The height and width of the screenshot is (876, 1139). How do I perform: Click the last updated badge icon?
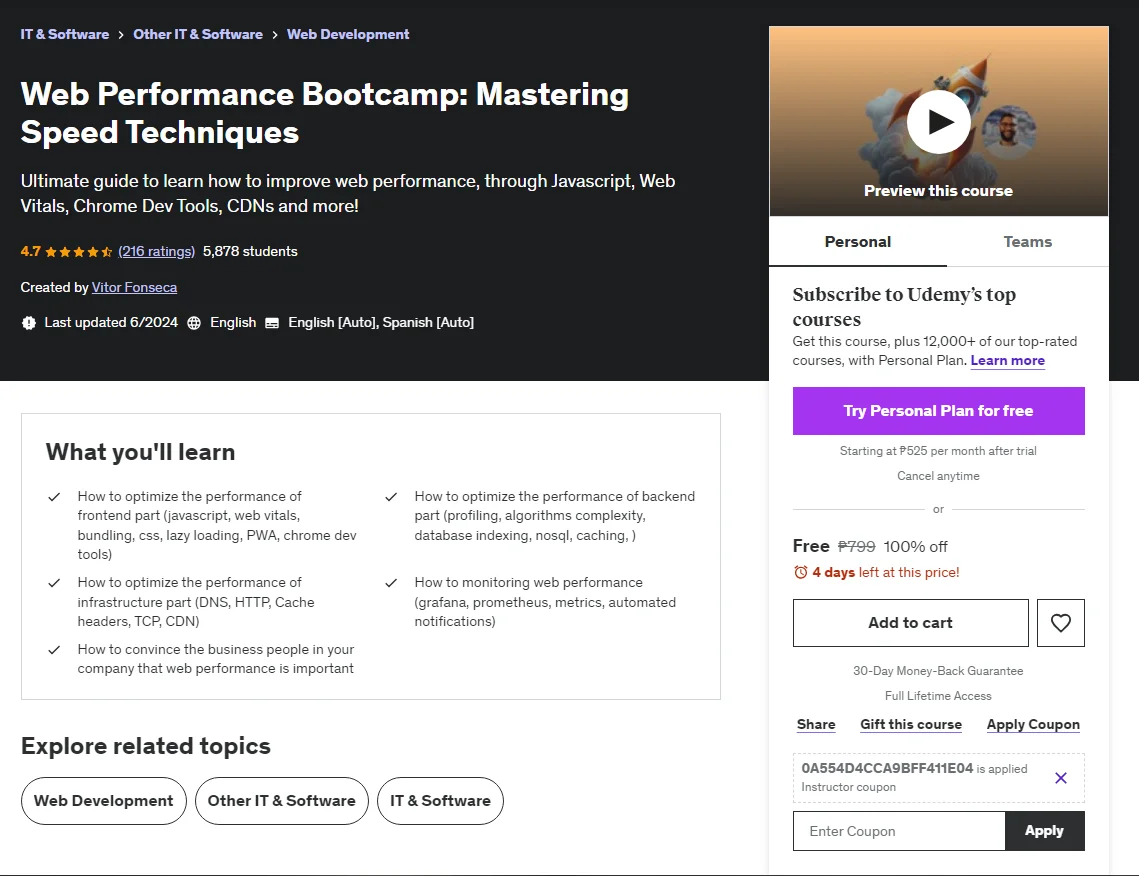pos(28,323)
